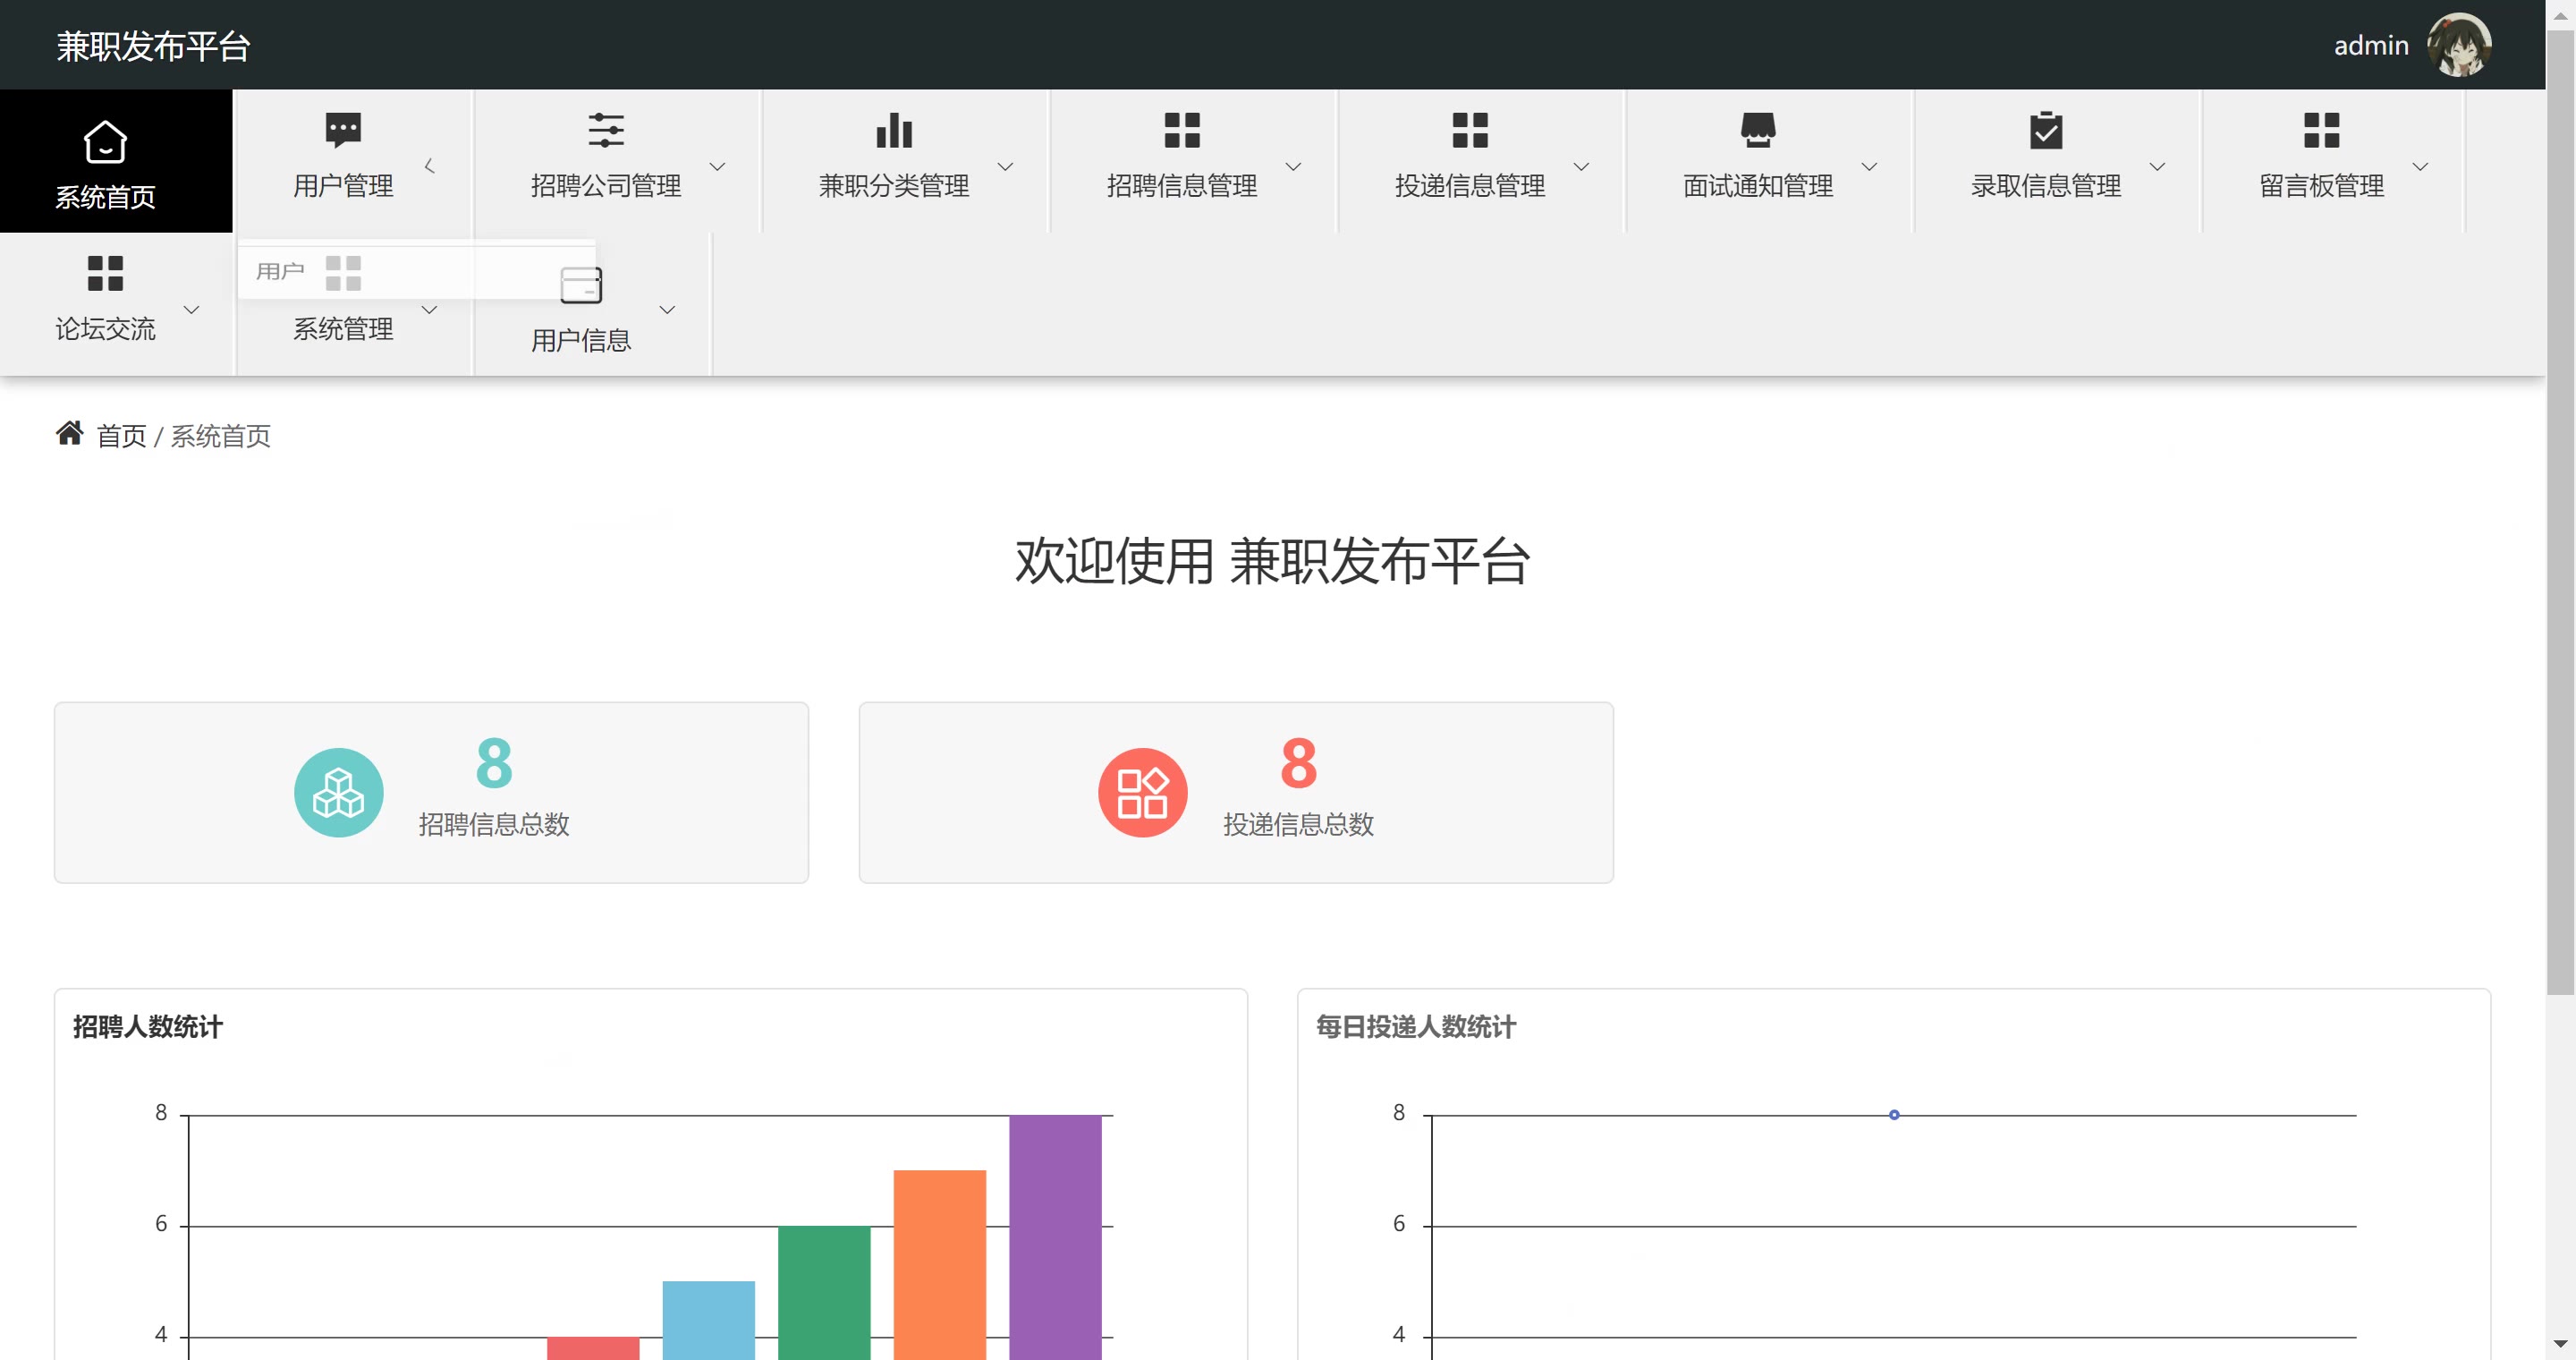Click the chat bubble icon for 用户管理
This screenshot has height=1360, width=2576.
pos(343,130)
